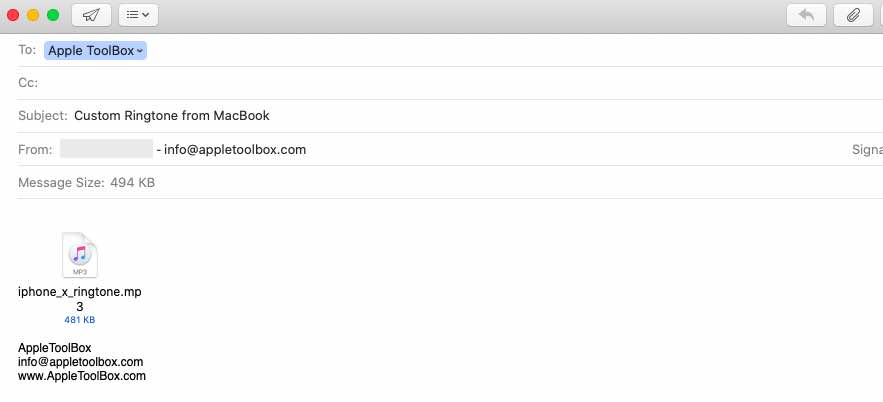Open the www.AppleToolBox.com signature link
Viewport: 883px width, 402px height.
82,376
